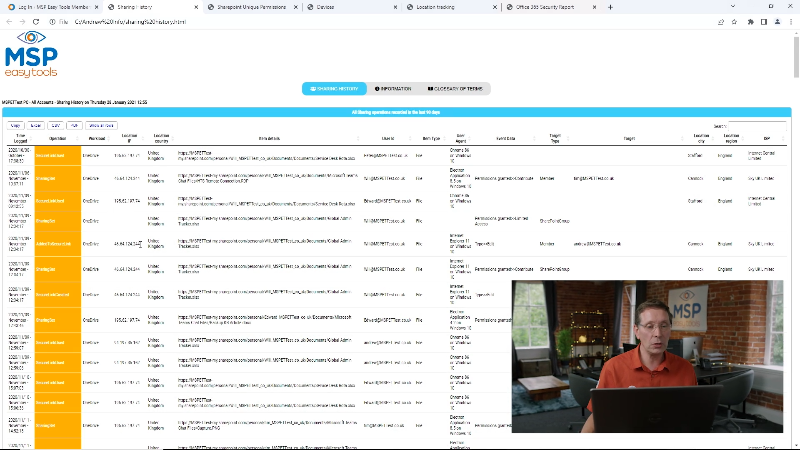Click the table Search input field
Screen dimensions: 800x450
758,126
